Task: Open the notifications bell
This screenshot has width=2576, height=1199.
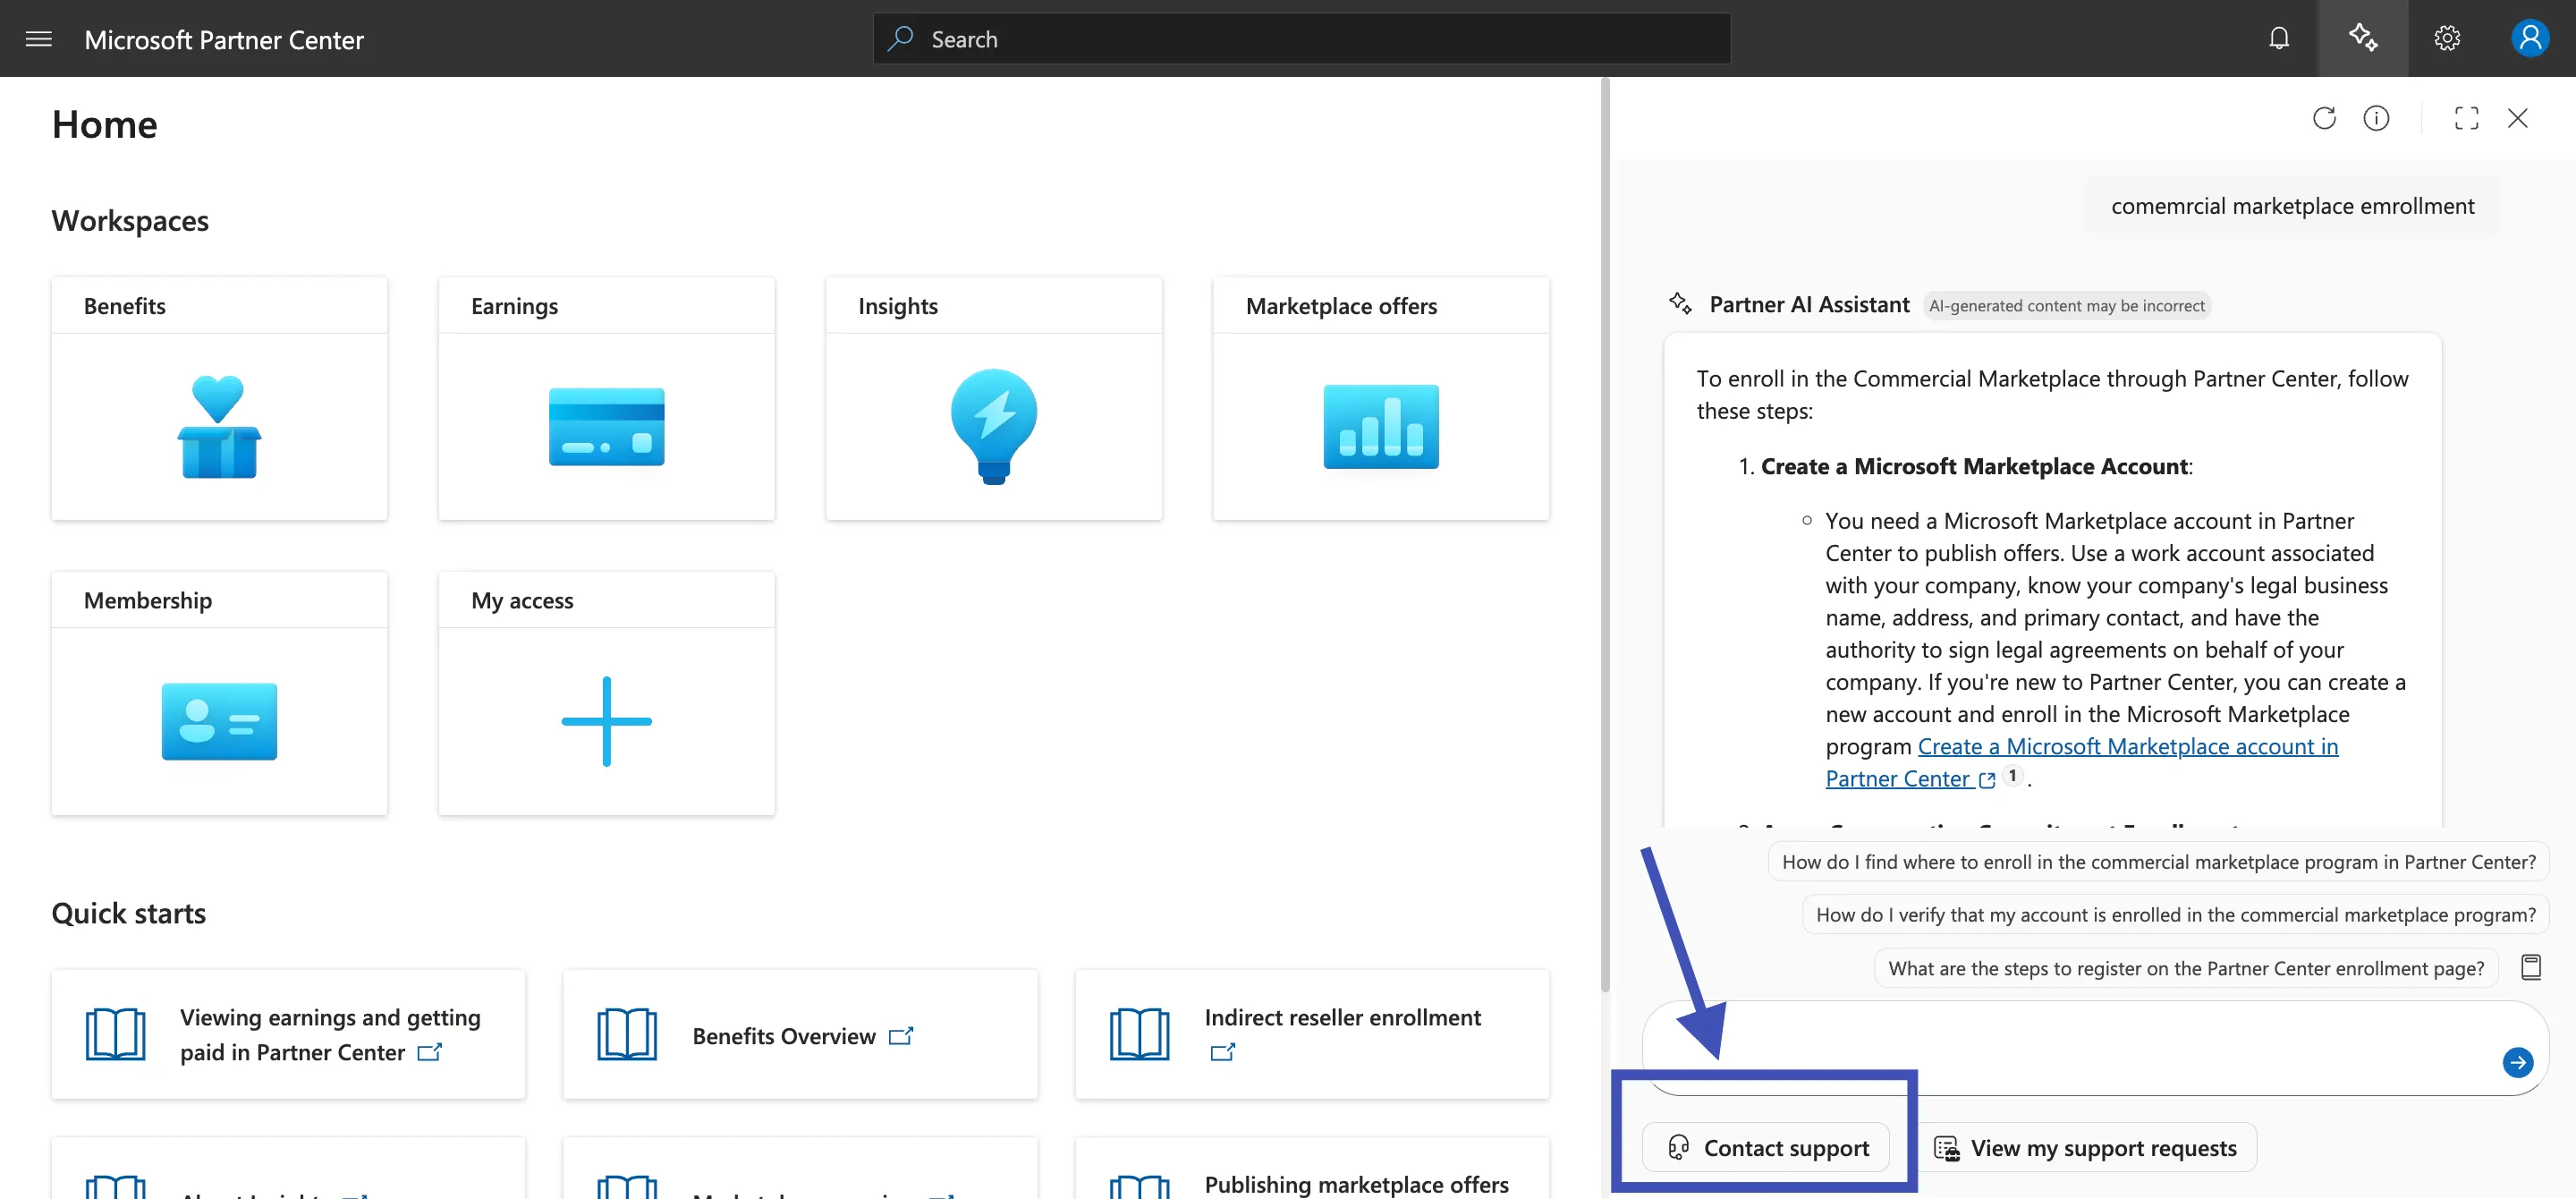Action: point(2279,39)
